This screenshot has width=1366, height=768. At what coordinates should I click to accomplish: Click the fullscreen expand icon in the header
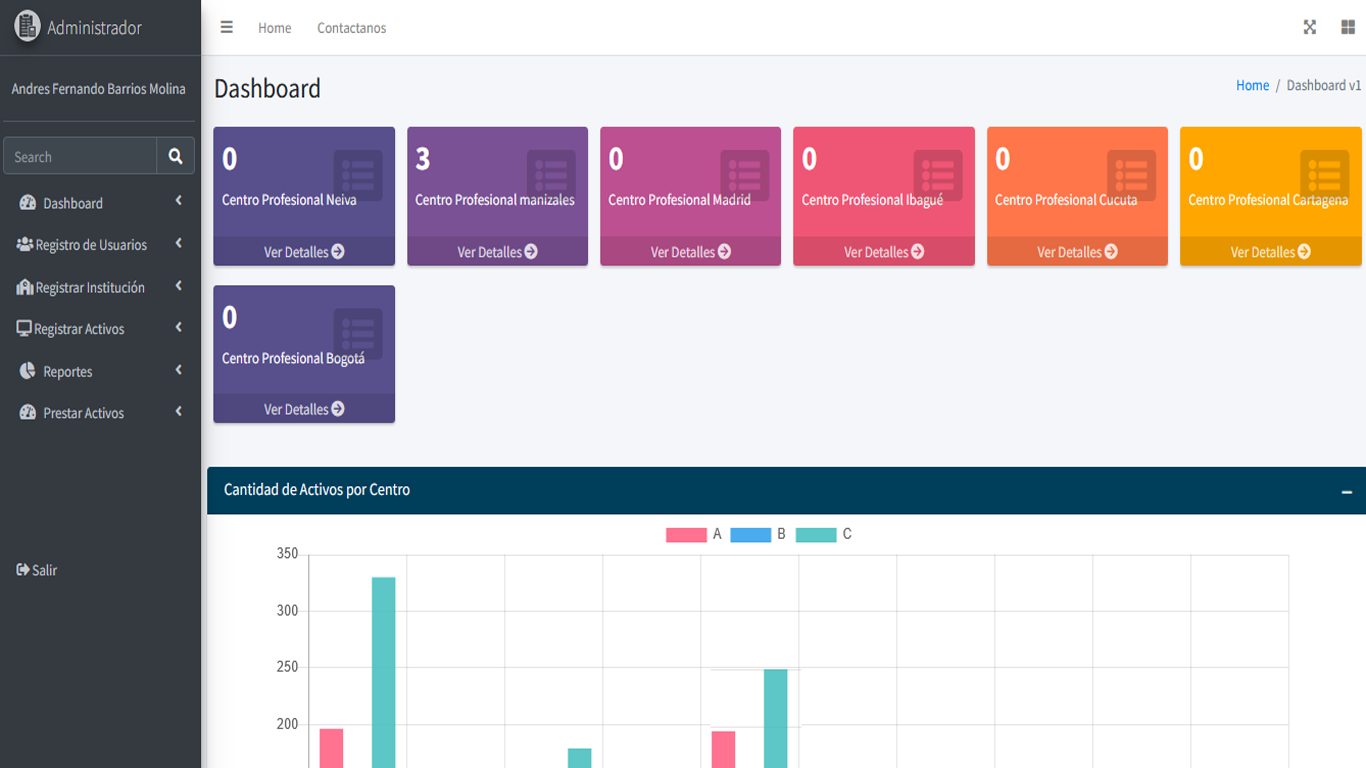(1310, 27)
